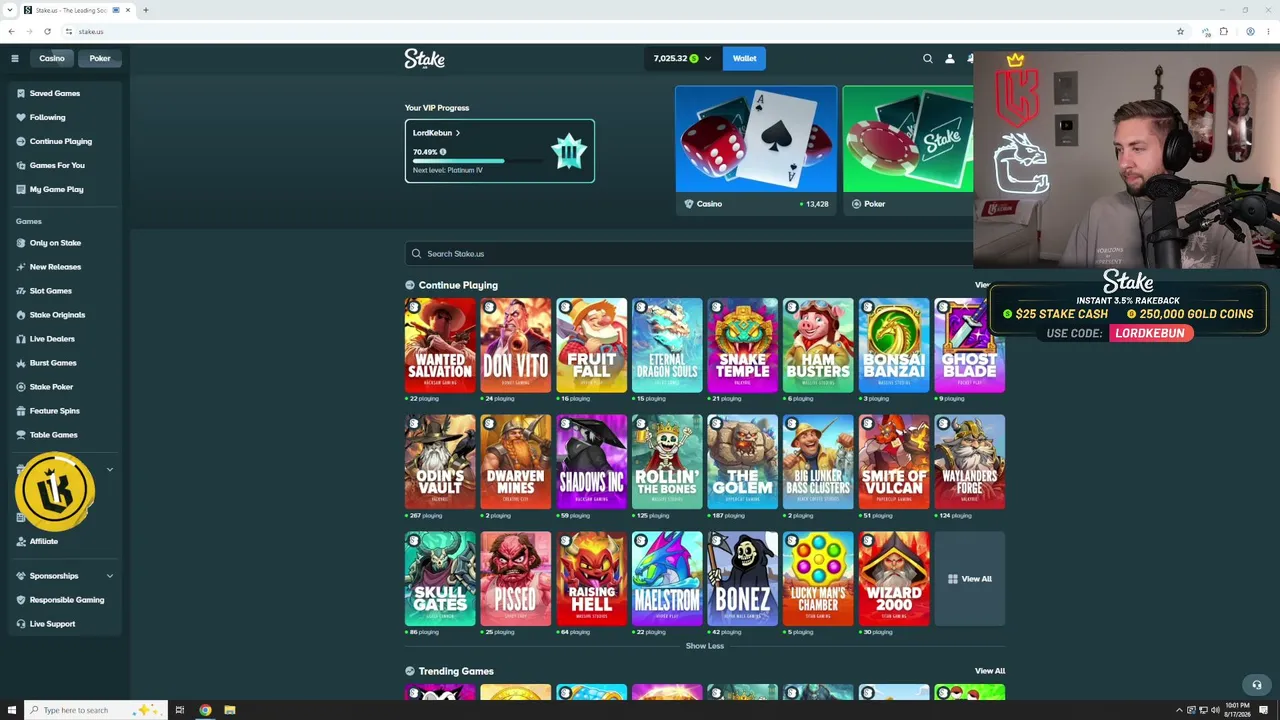Open File Explorer from the taskbar

[x=230, y=710]
